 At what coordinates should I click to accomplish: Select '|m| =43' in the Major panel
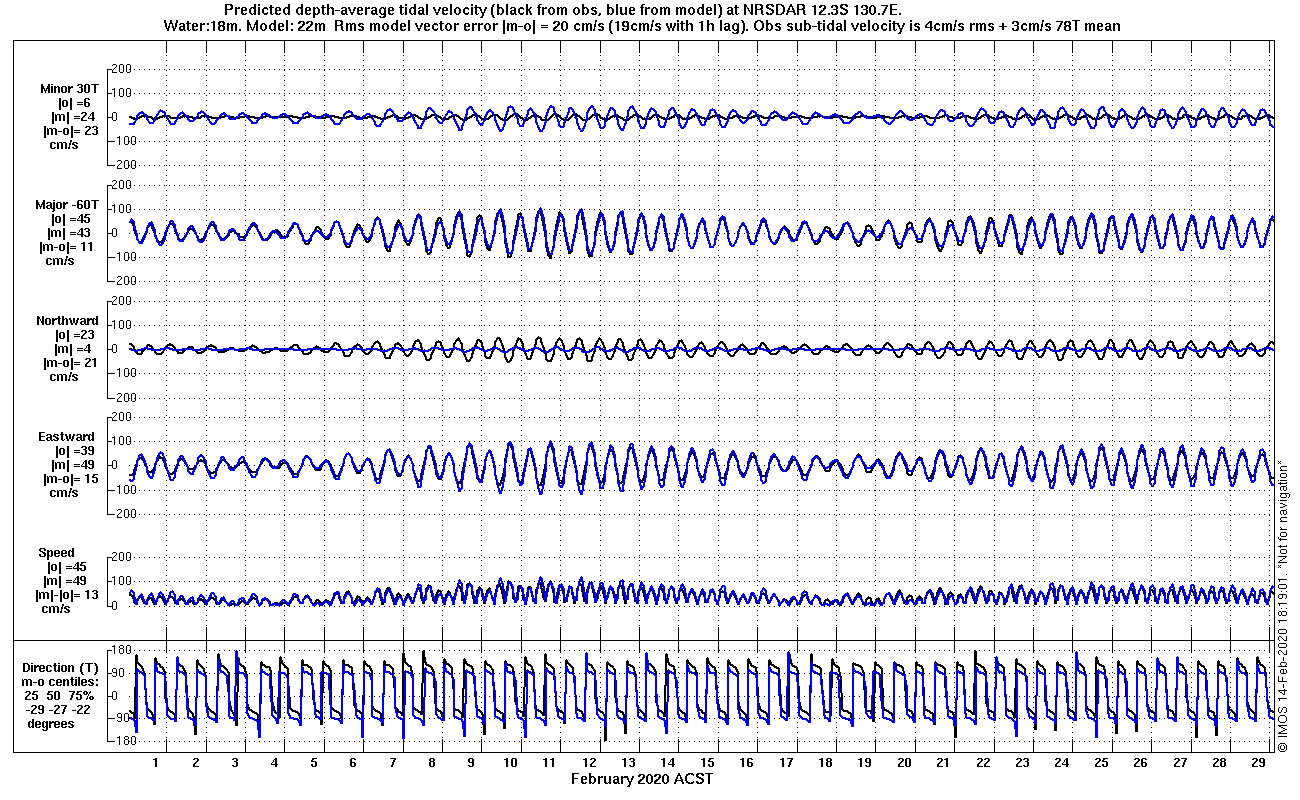click(71, 233)
